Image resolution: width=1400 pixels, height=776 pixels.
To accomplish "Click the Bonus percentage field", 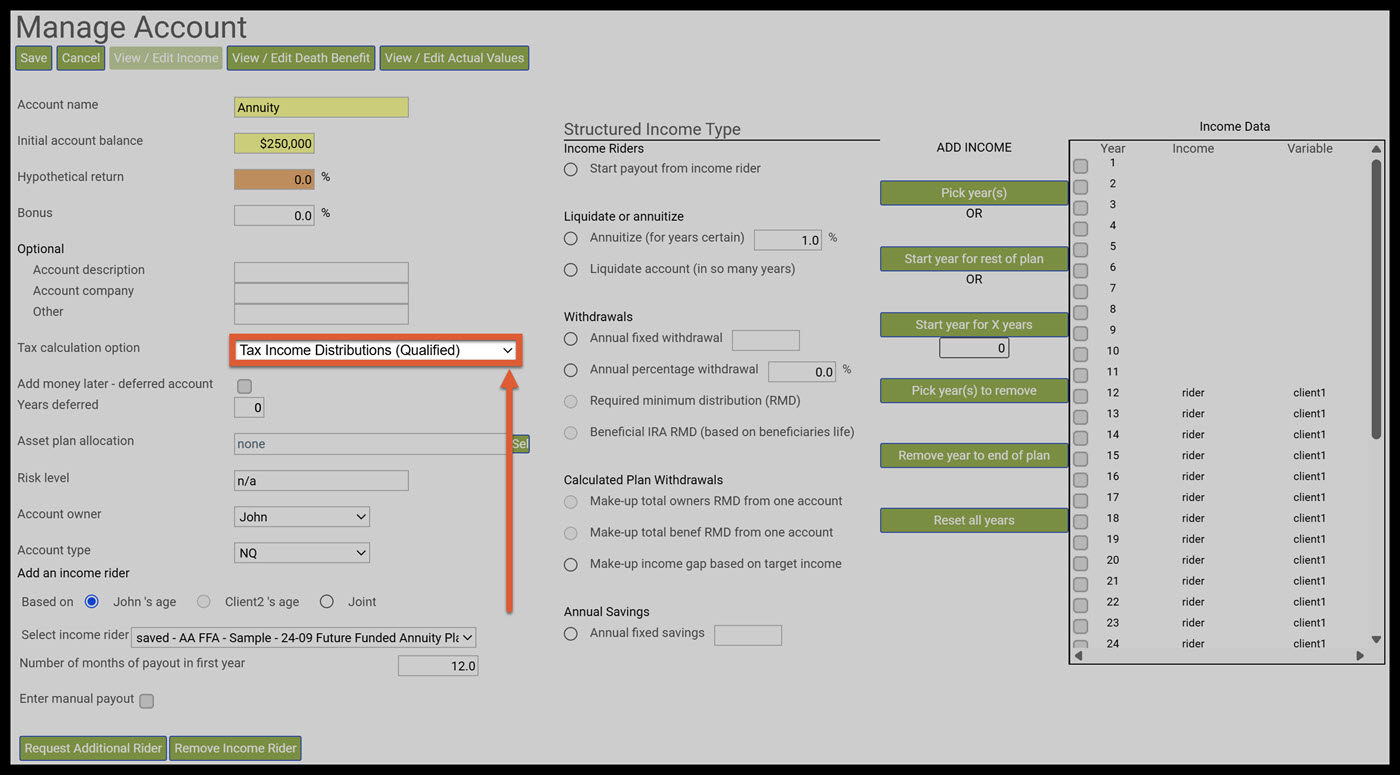I will coord(274,215).
